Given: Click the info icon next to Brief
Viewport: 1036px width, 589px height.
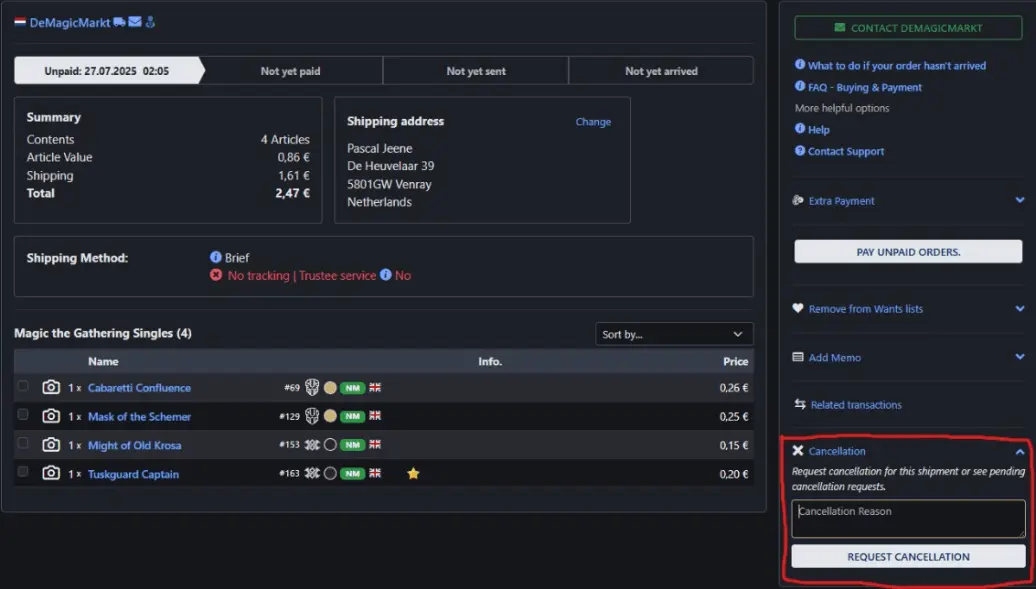Looking at the screenshot, I should pyautogui.click(x=215, y=258).
